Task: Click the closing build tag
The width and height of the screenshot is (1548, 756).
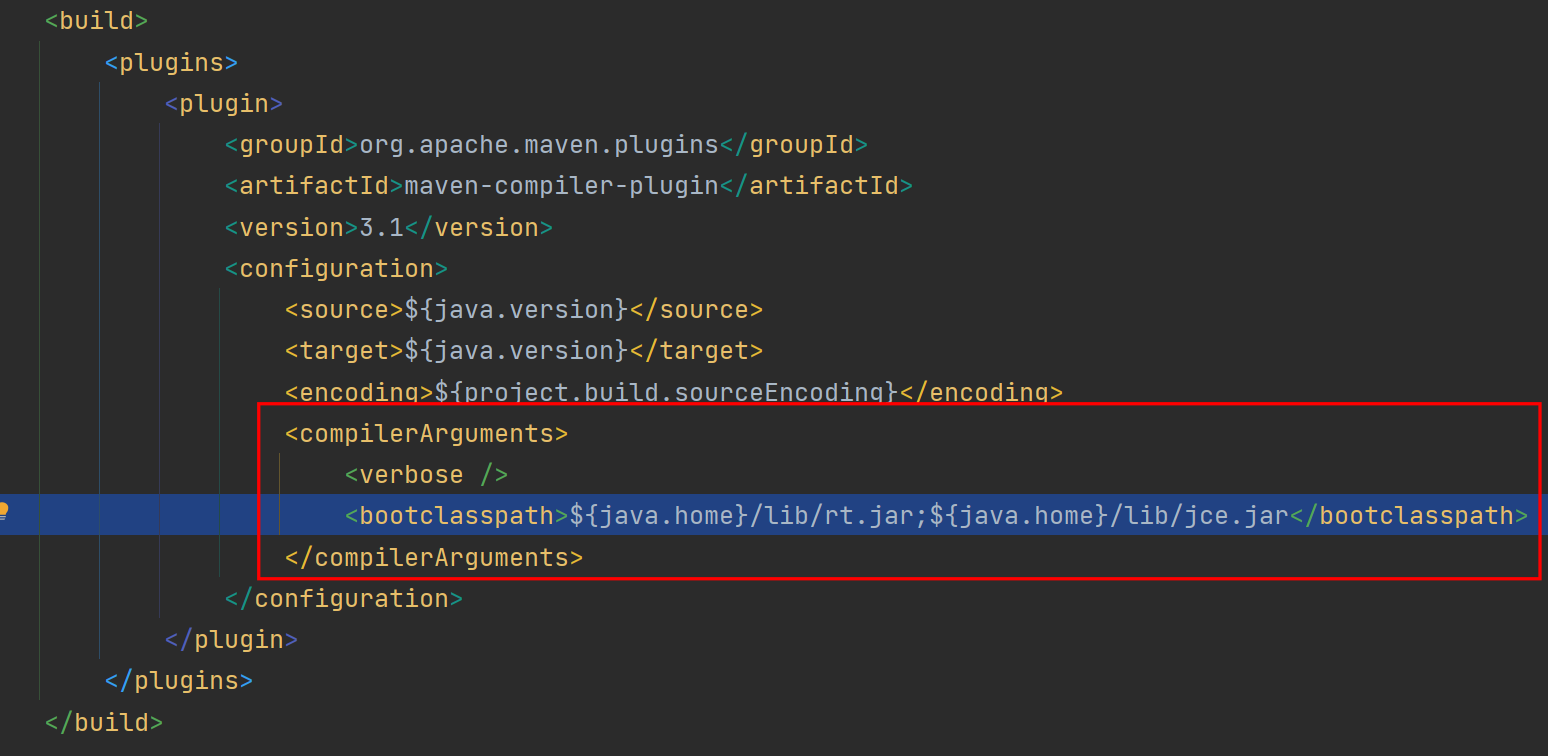Action: (x=104, y=722)
